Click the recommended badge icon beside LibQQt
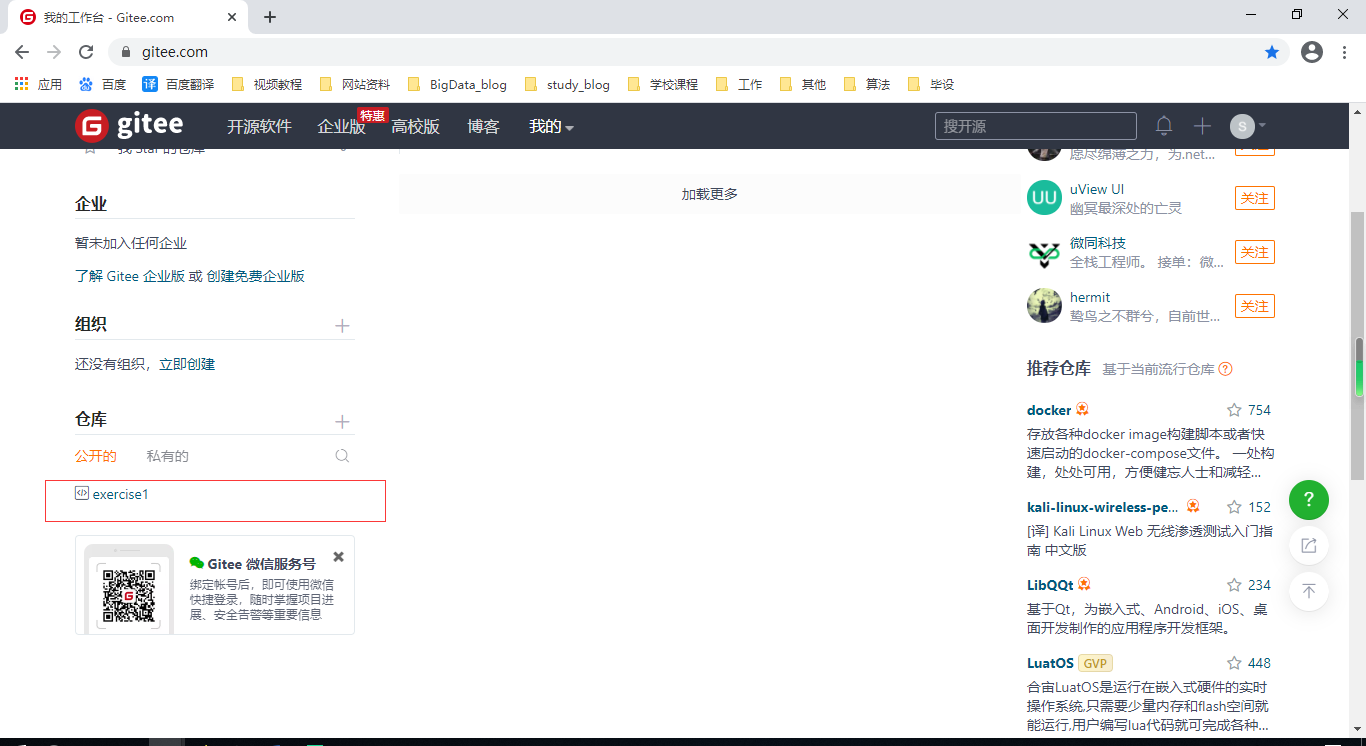This screenshot has height=746, width=1366. 1084,584
